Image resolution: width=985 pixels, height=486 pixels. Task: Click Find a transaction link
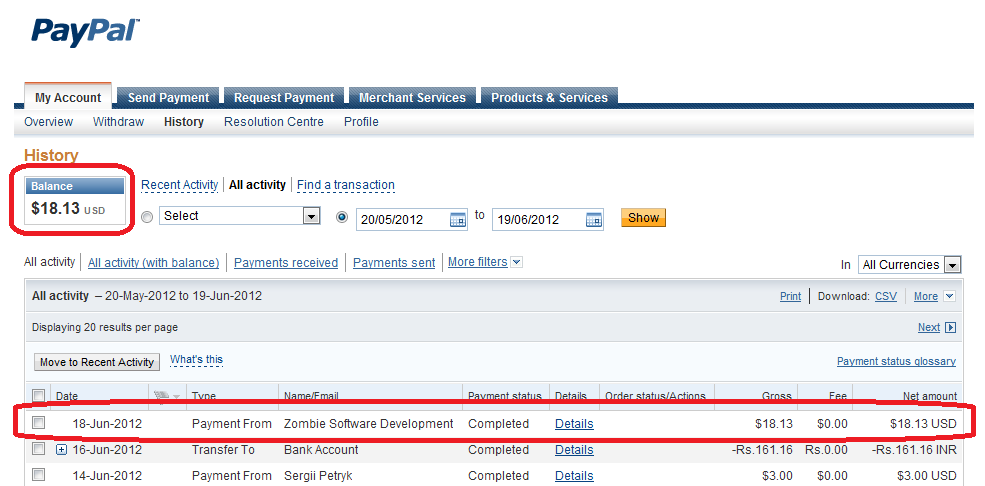pos(346,185)
